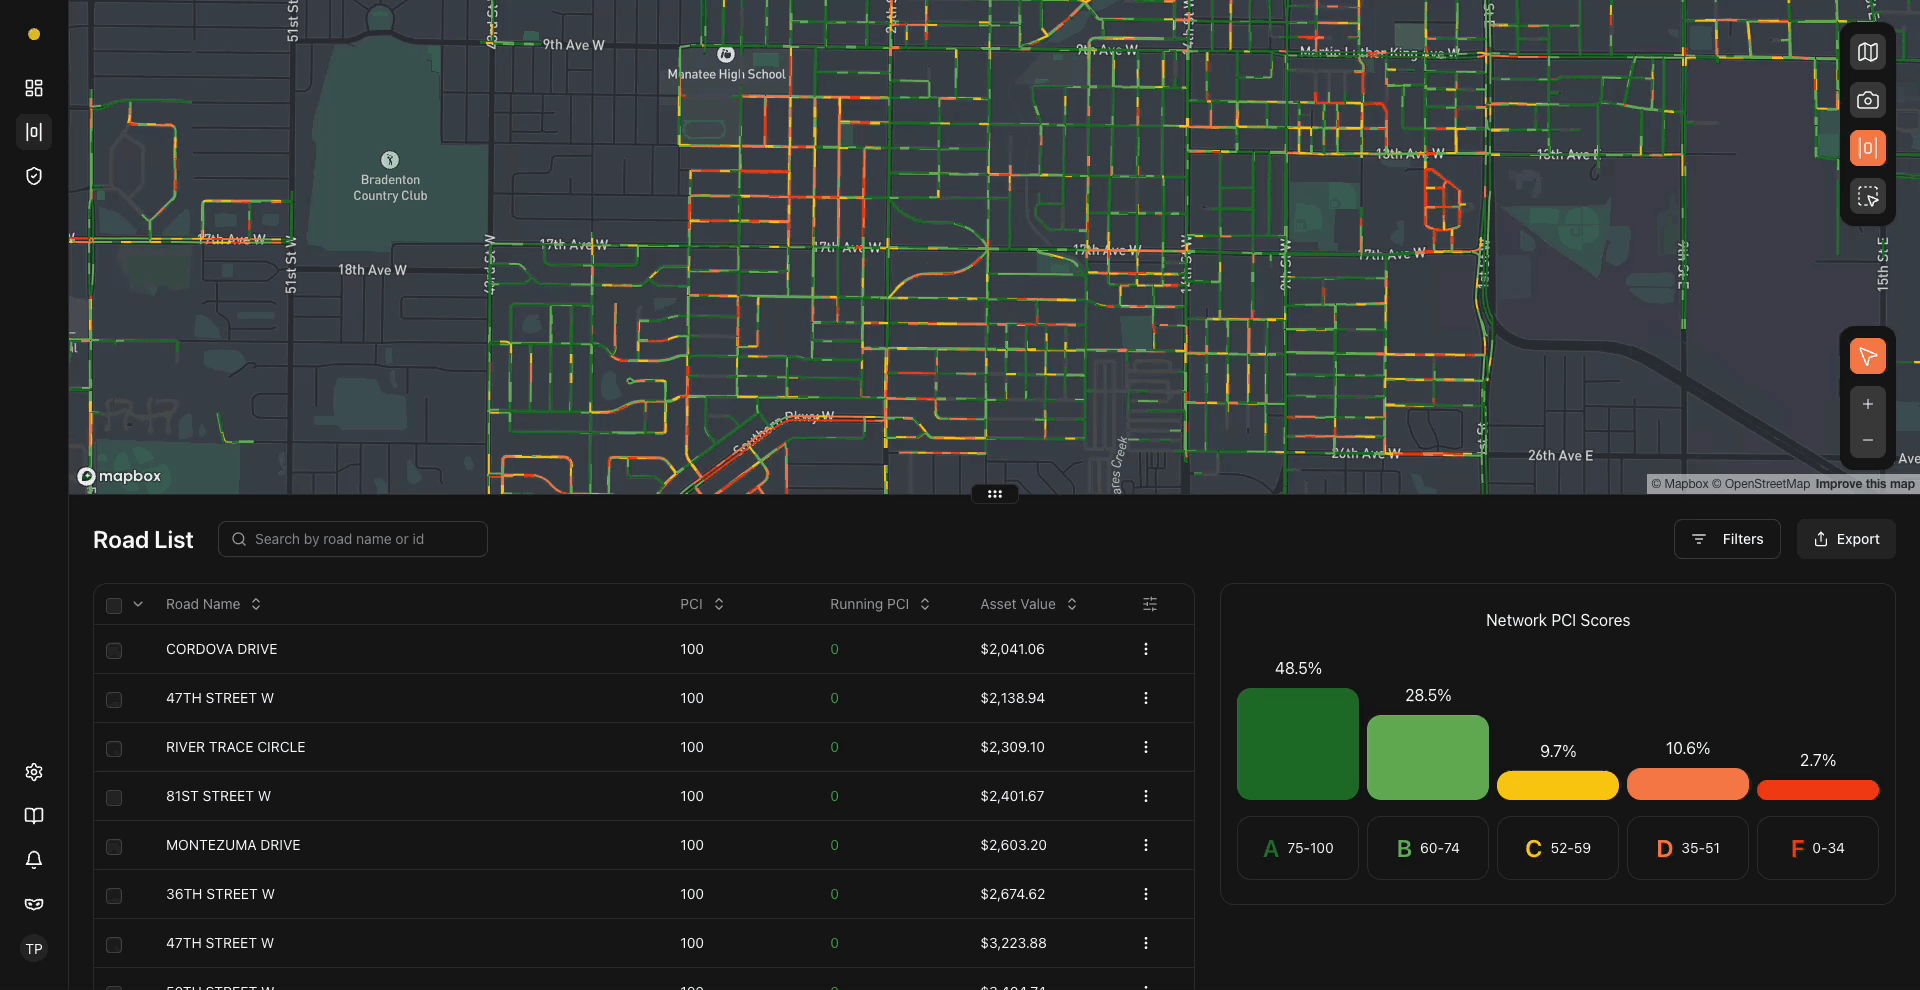Click the Export button
1920x990 pixels.
pos(1845,539)
